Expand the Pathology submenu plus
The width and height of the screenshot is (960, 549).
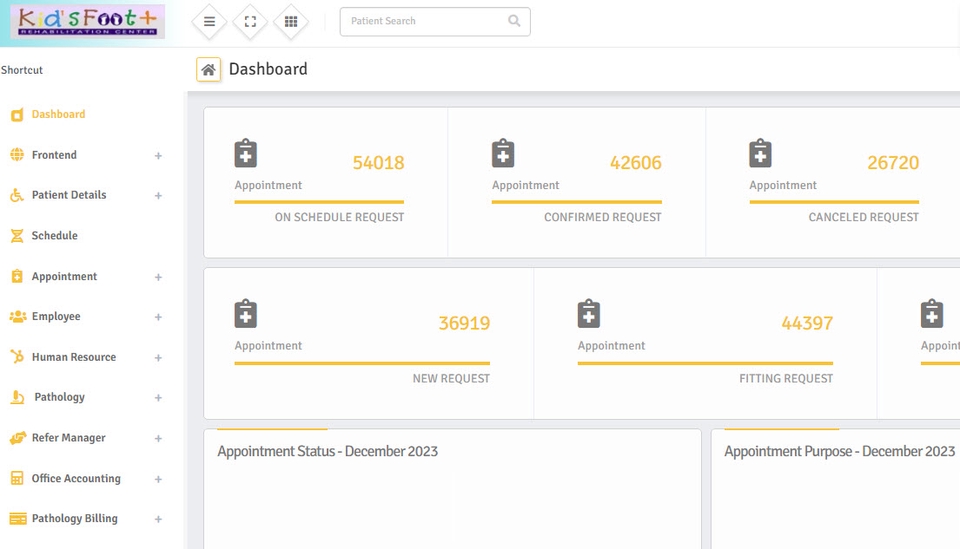(x=158, y=398)
